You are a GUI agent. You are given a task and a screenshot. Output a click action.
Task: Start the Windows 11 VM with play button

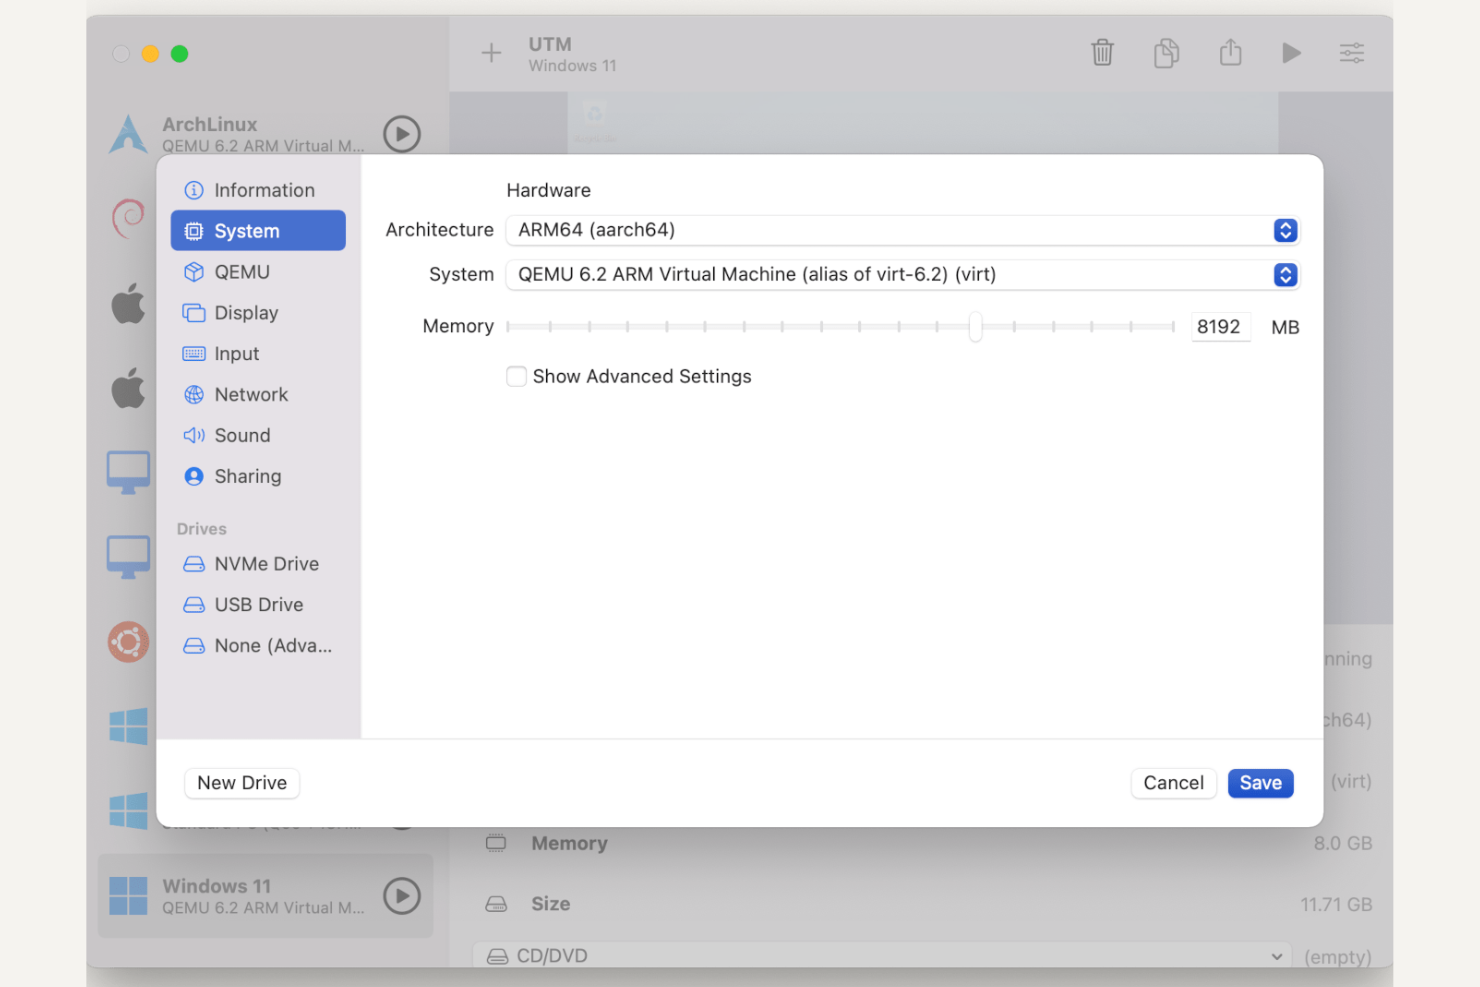point(402,896)
